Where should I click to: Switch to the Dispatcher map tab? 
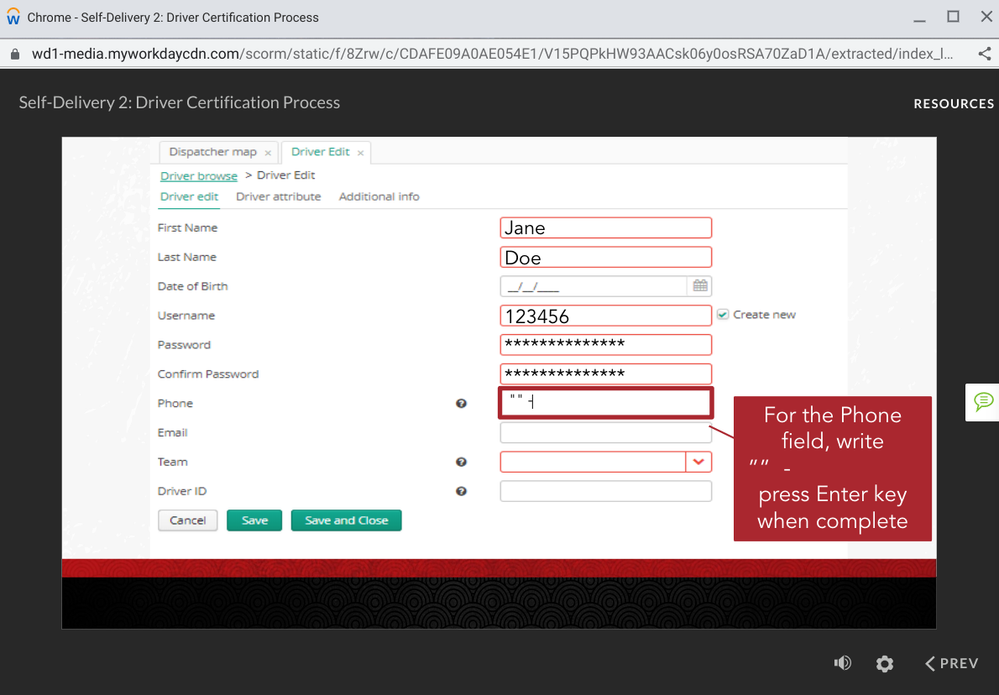pyautogui.click(x=212, y=152)
